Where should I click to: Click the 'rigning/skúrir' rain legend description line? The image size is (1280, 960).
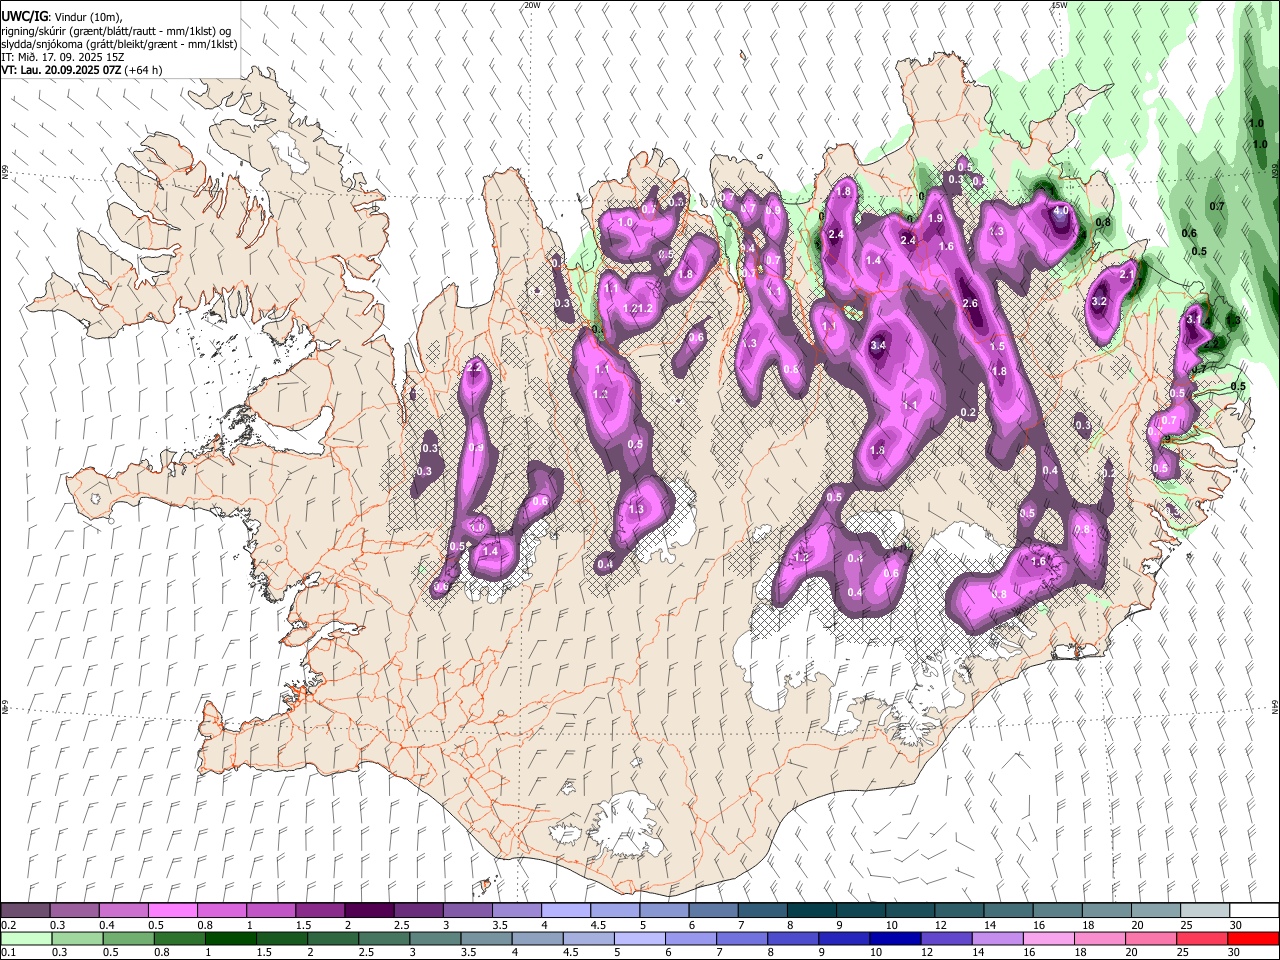[116, 30]
